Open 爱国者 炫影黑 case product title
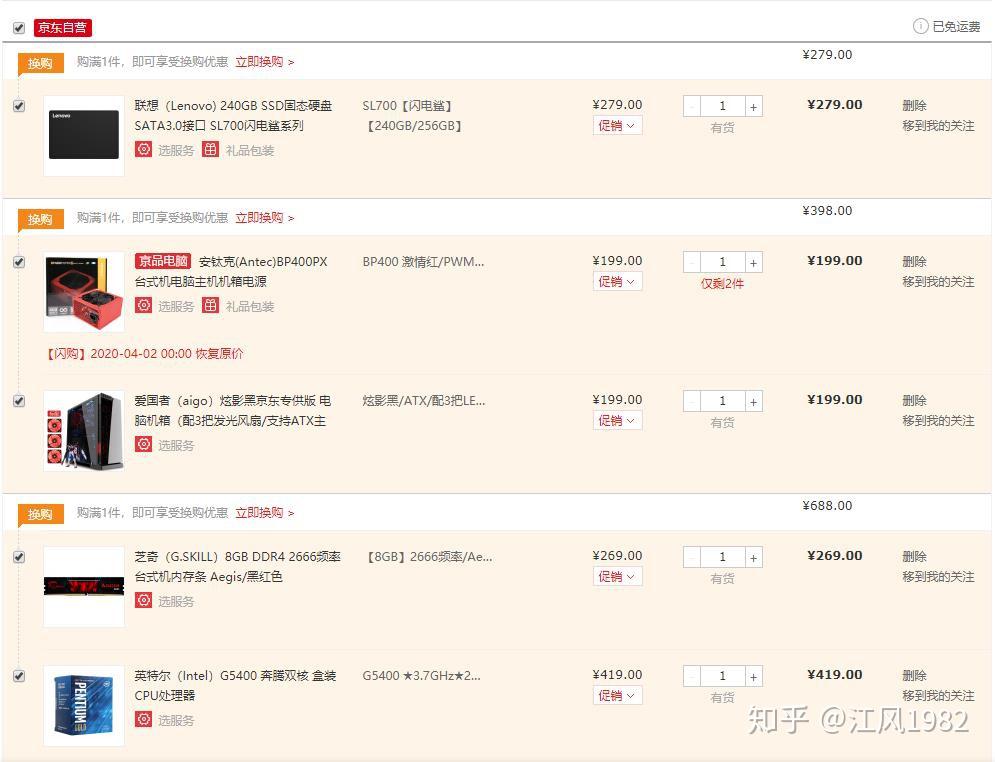 [233, 411]
